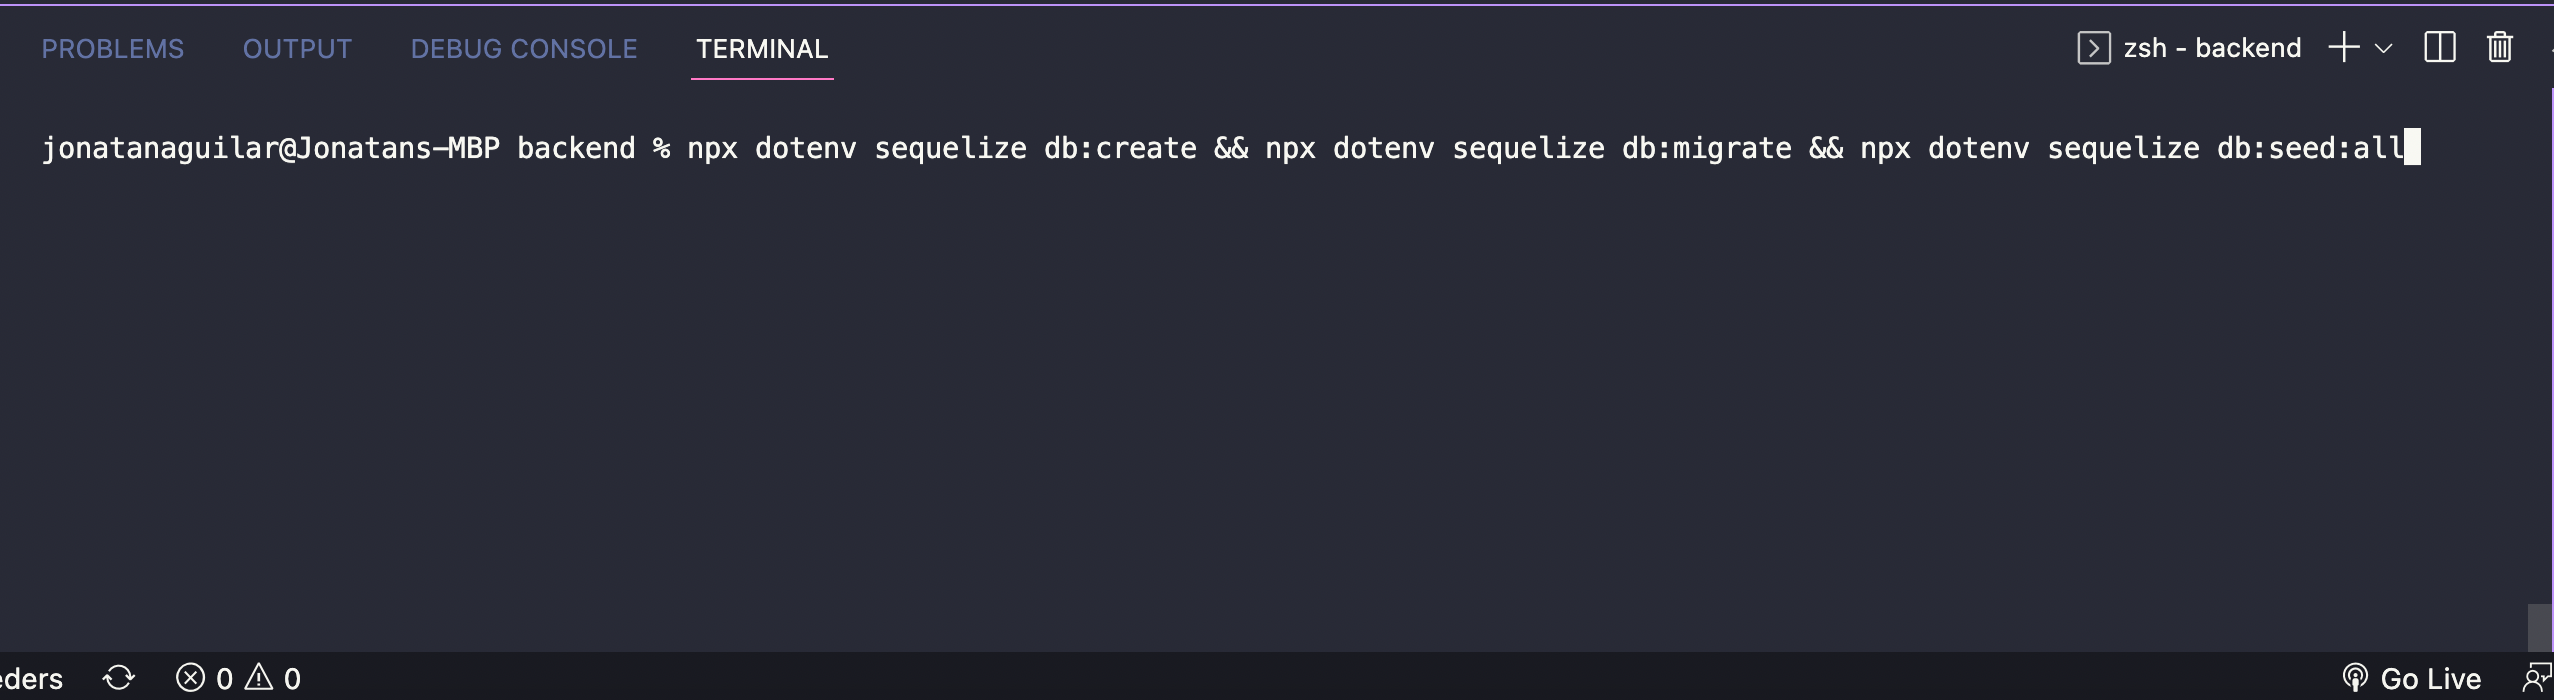Click the synchronize changes icon in status bar
2554x700 pixels.
click(x=118, y=677)
